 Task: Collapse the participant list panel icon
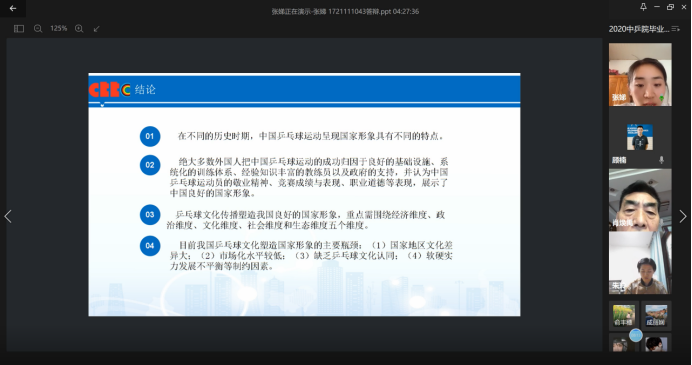pyautogui.click(x=676, y=29)
